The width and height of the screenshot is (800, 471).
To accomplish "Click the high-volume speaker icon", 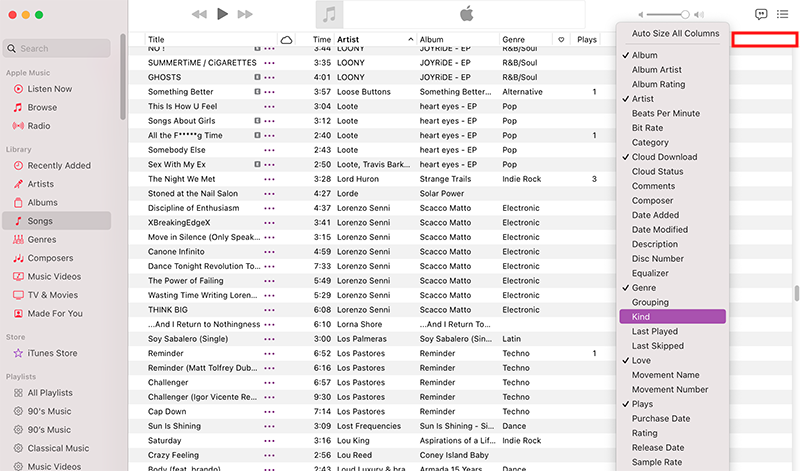I will (x=699, y=15).
